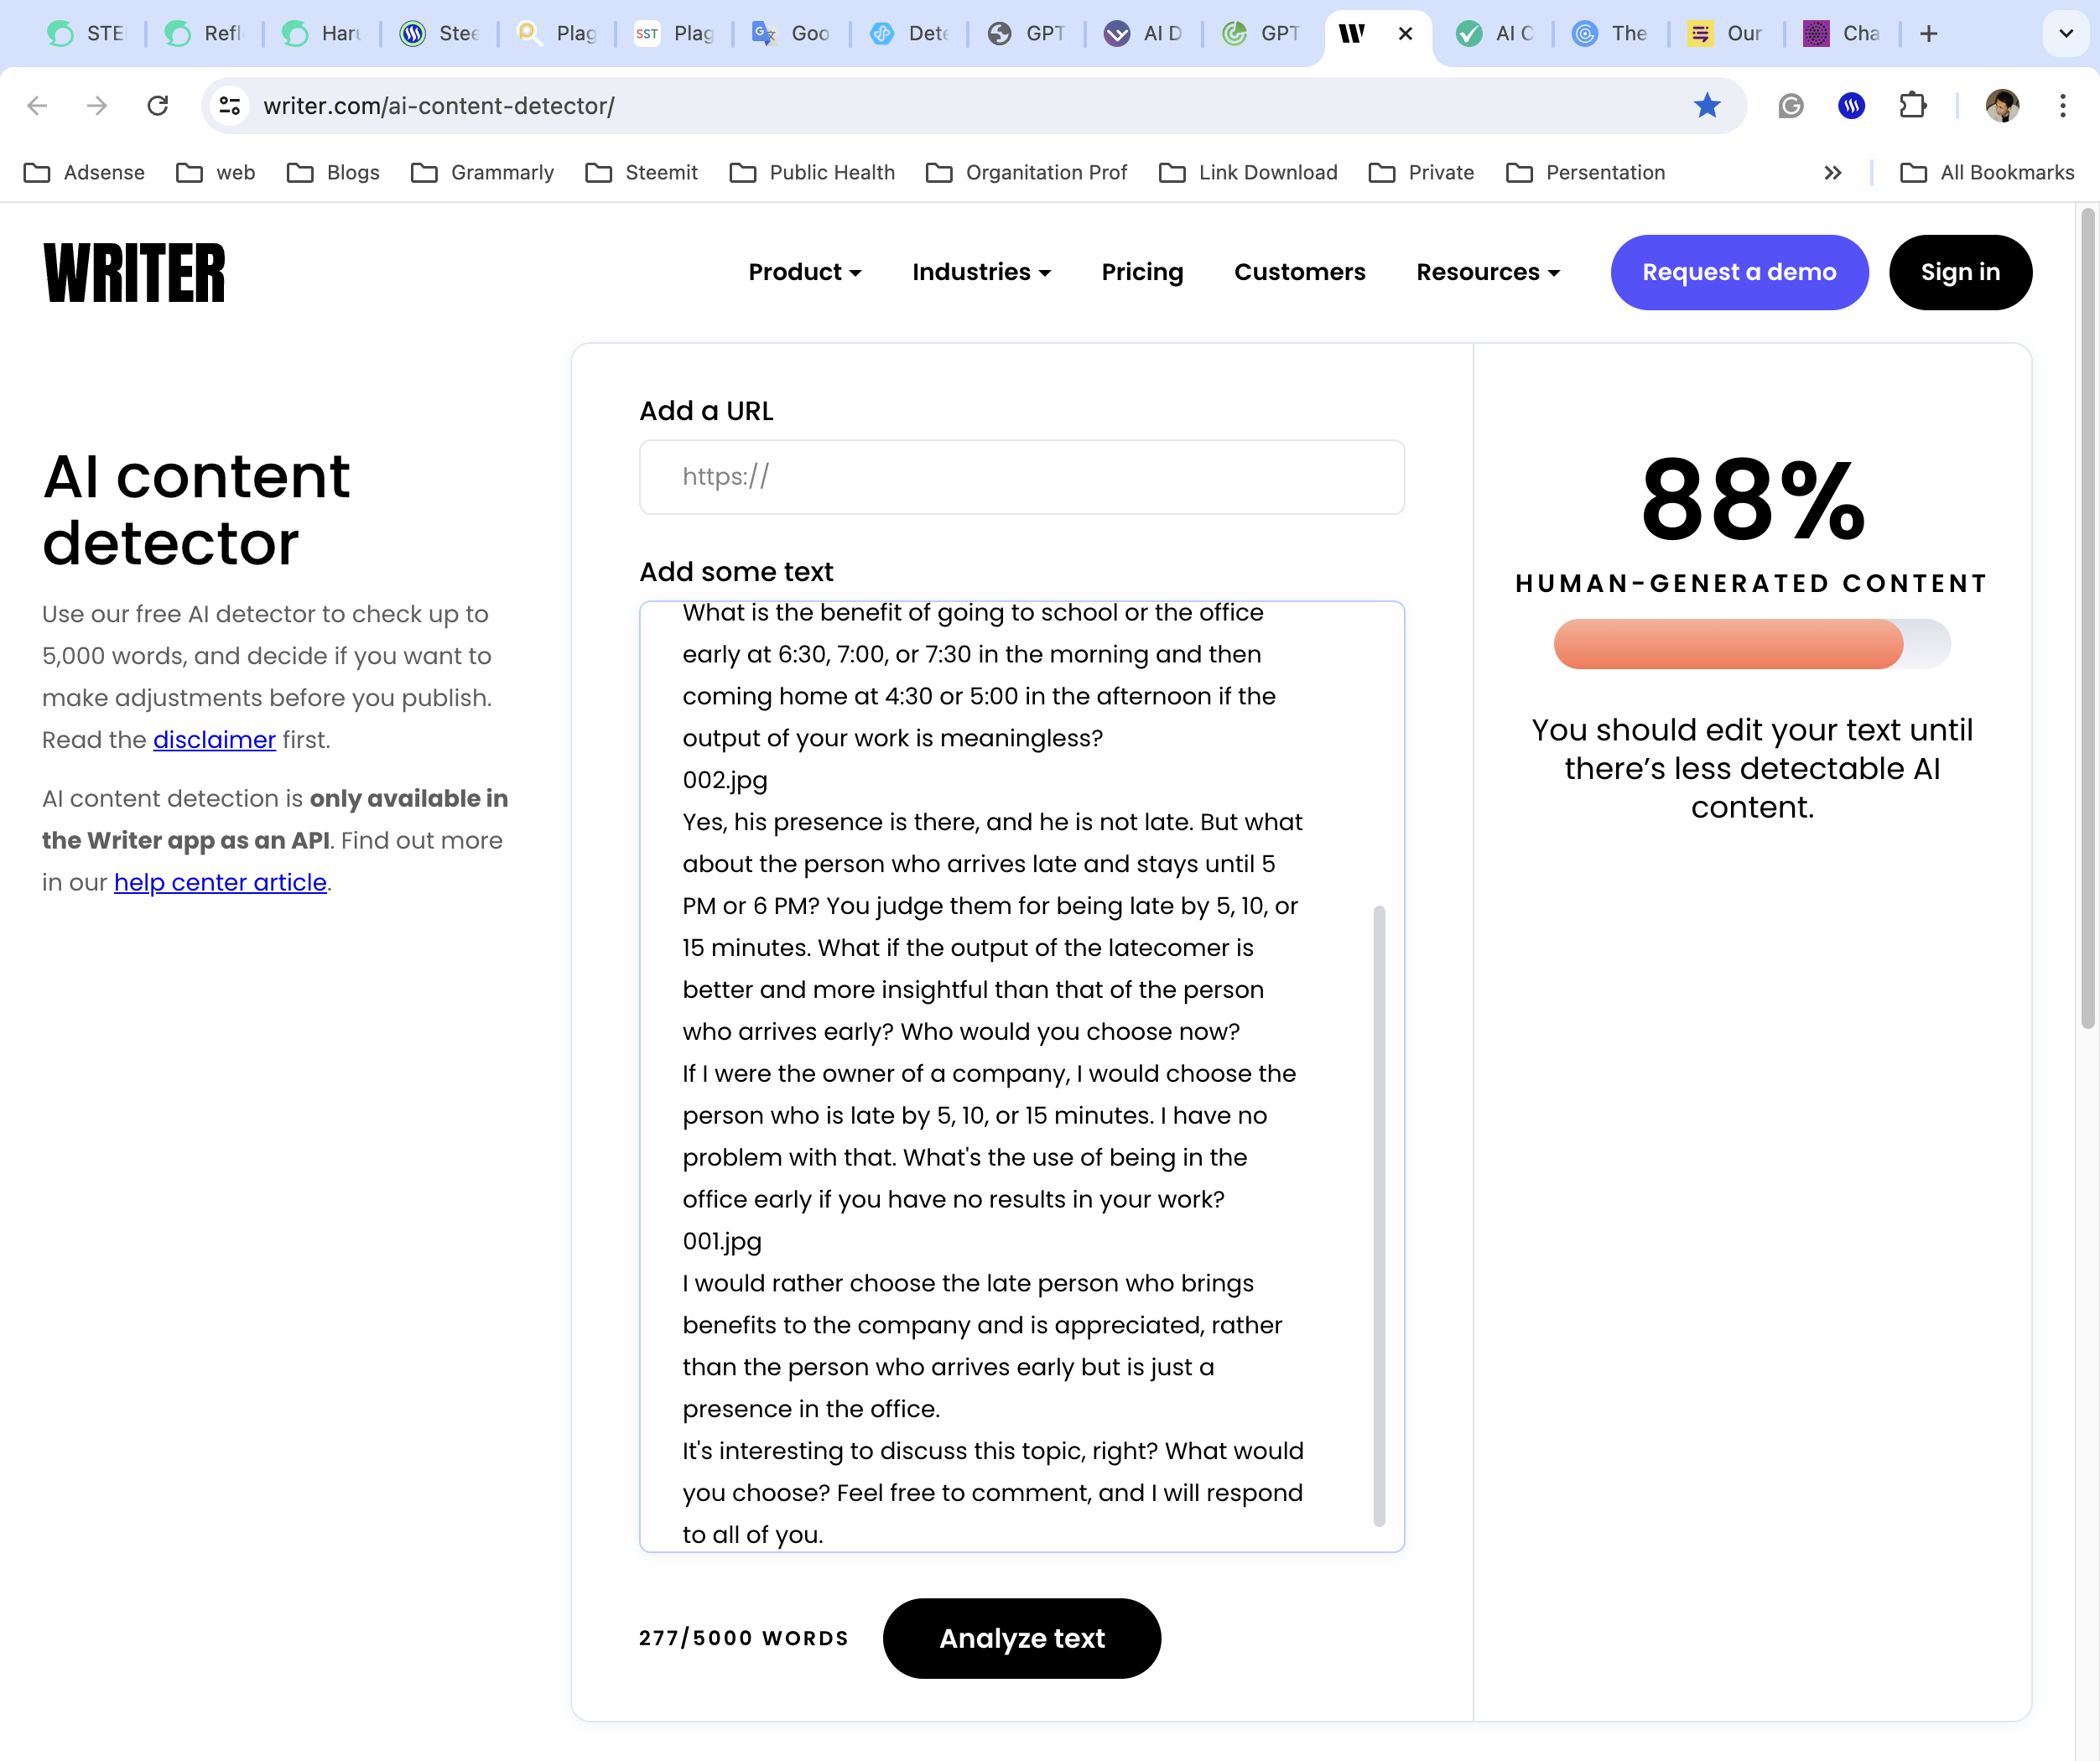The image size is (2100, 1761).
Task: Open site information icon in address bar
Action: coord(230,106)
